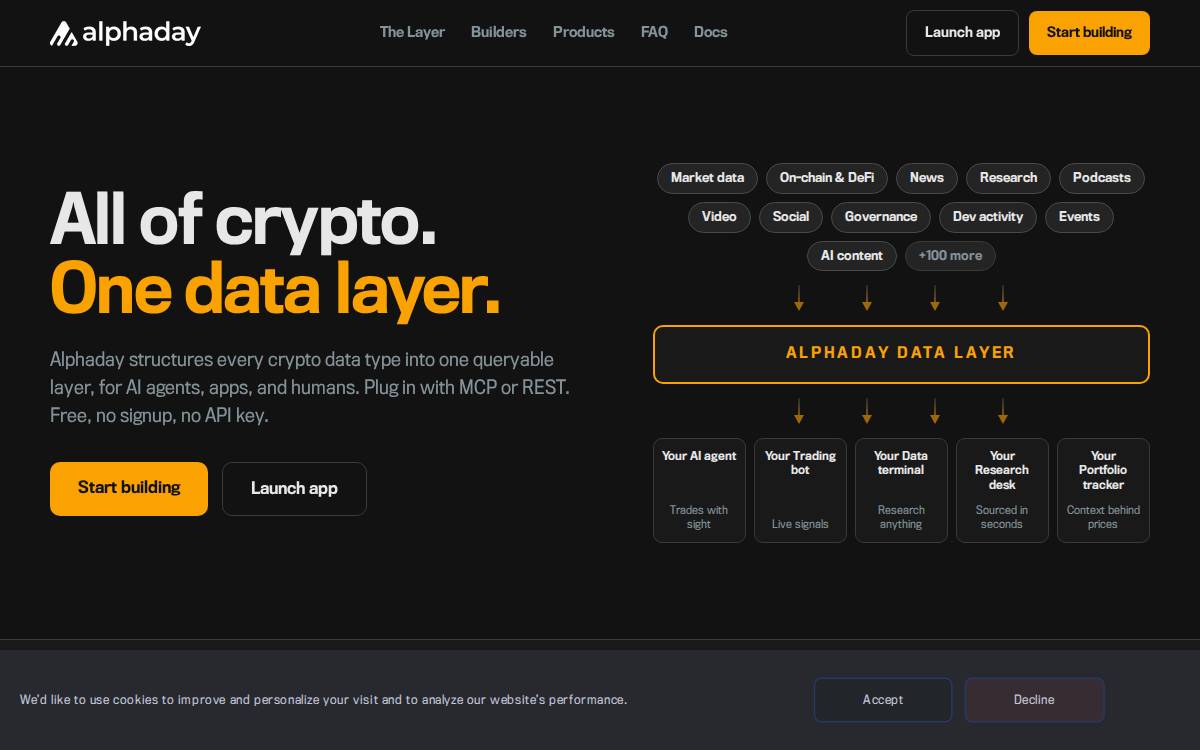Click the hero Launch app button
The width and height of the screenshot is (1200, 750).
(x=294, y=489)
